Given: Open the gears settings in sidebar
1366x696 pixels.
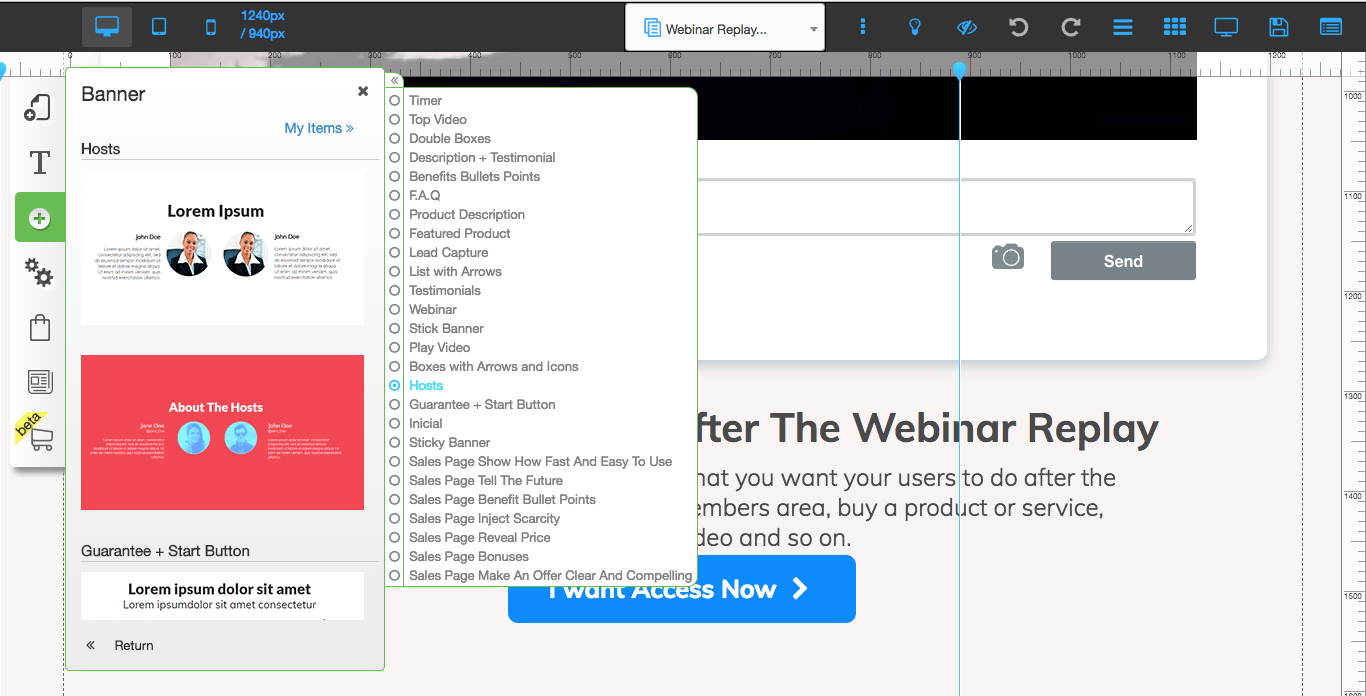Looking at the screenshot, I should [x=39, y=272].
